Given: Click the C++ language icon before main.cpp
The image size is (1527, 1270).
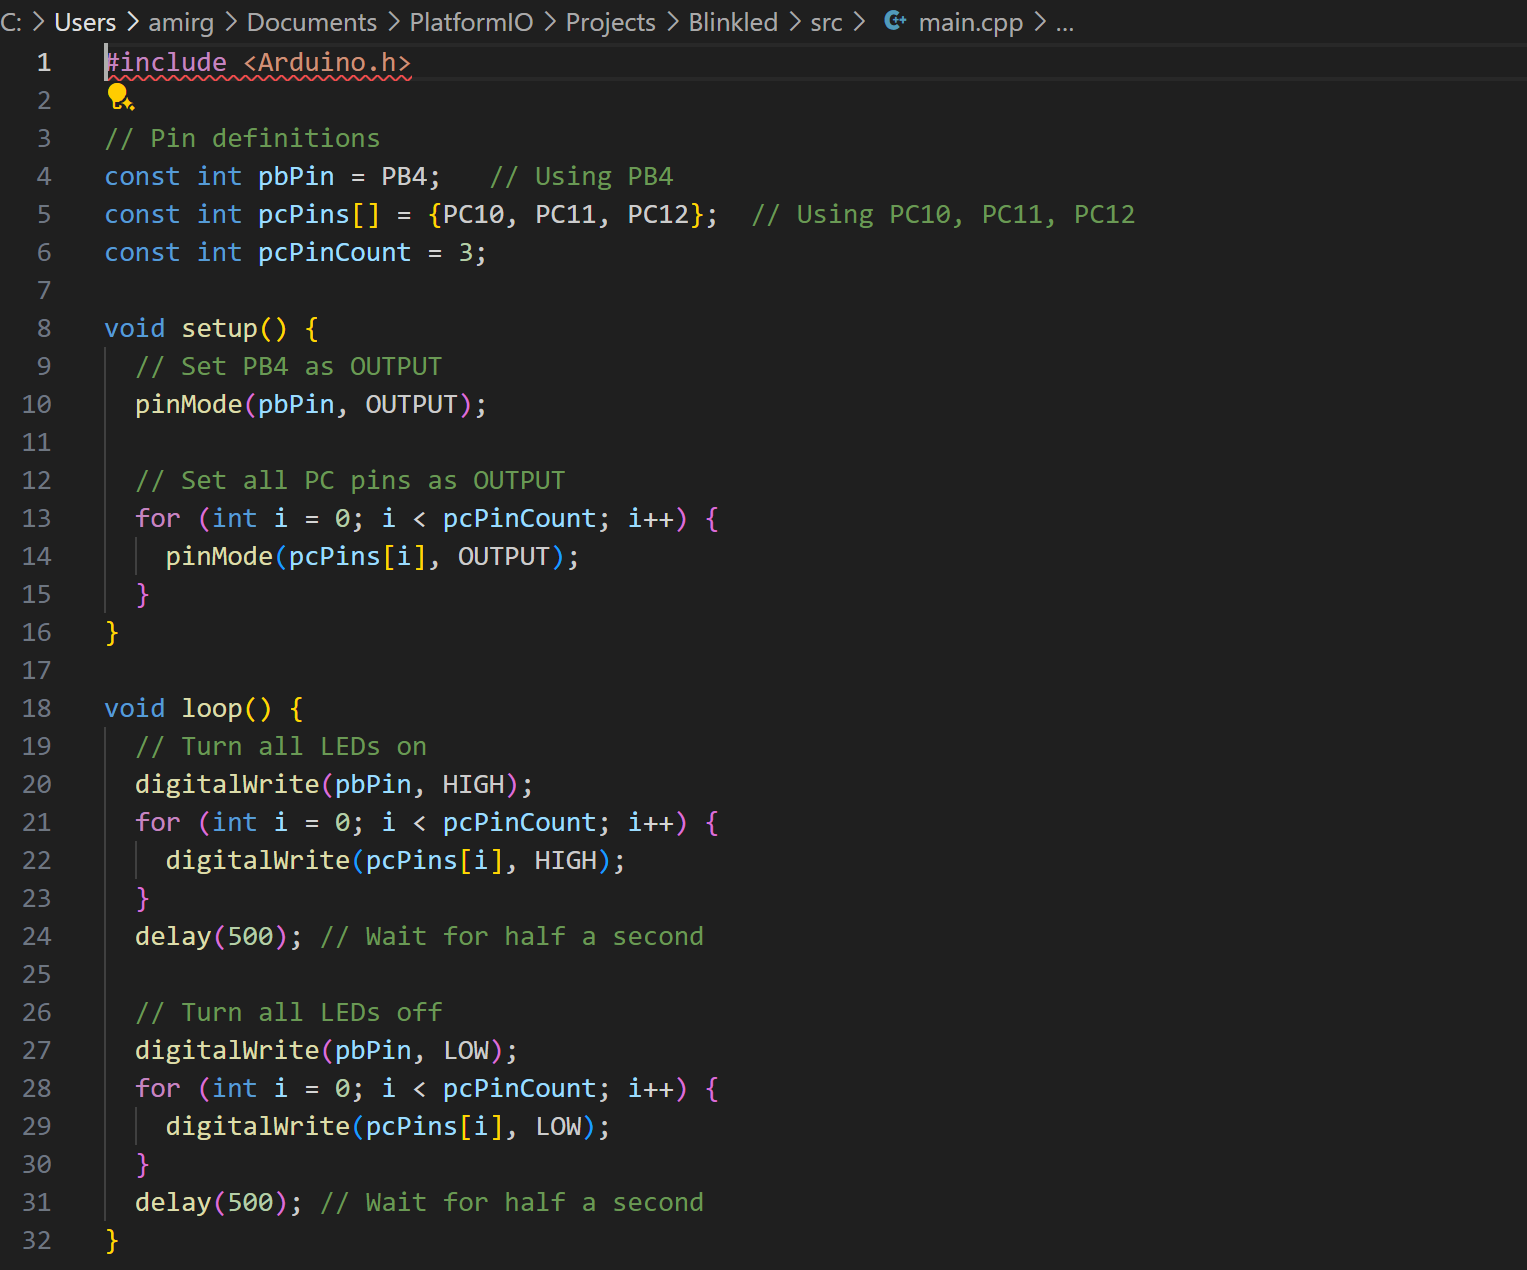Looking at the screenshot, I should 893,21.
